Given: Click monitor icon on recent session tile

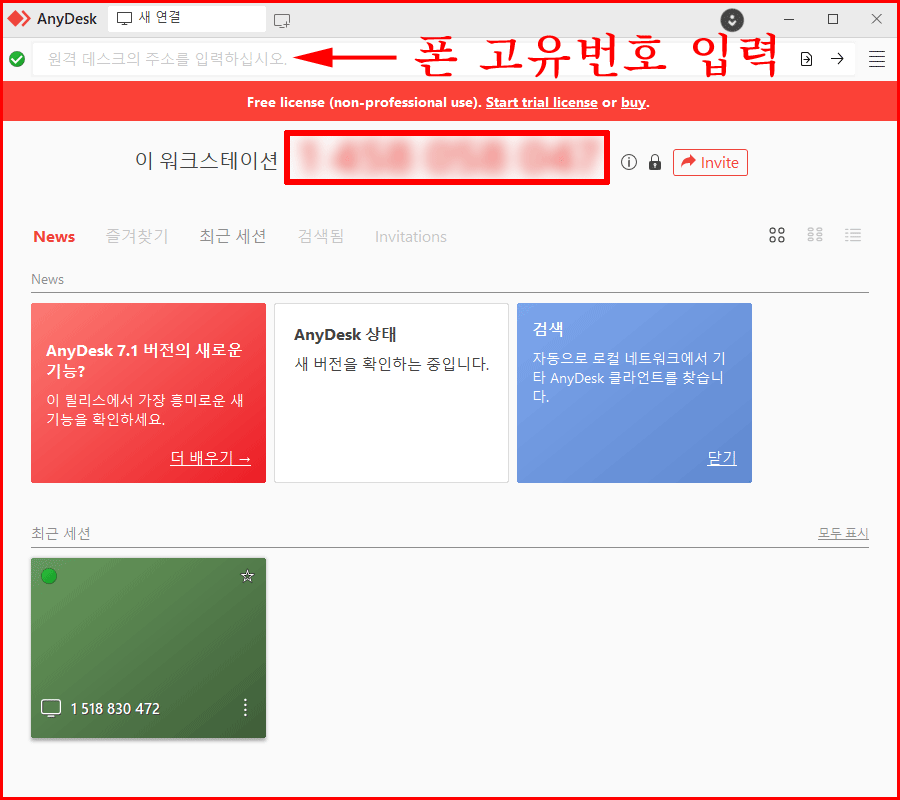Looking at the screenshot, I should [51, 708].
